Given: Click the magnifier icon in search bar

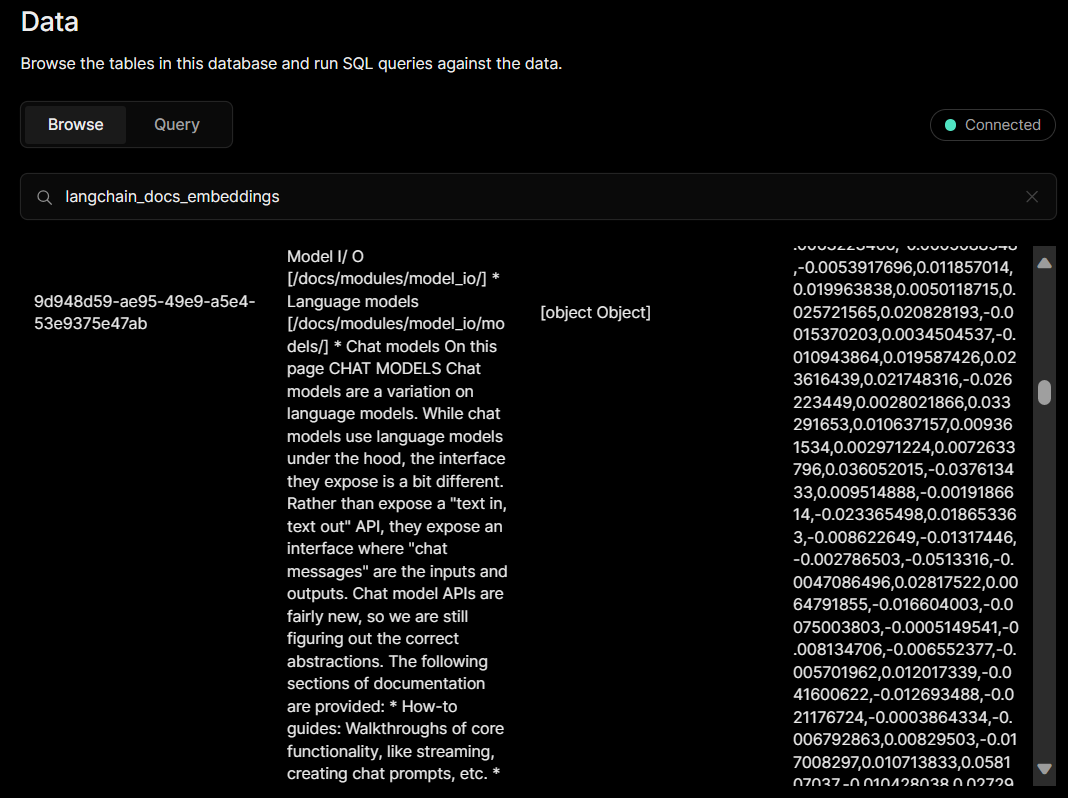Looking at the screenshot, I should coord(44,197).
